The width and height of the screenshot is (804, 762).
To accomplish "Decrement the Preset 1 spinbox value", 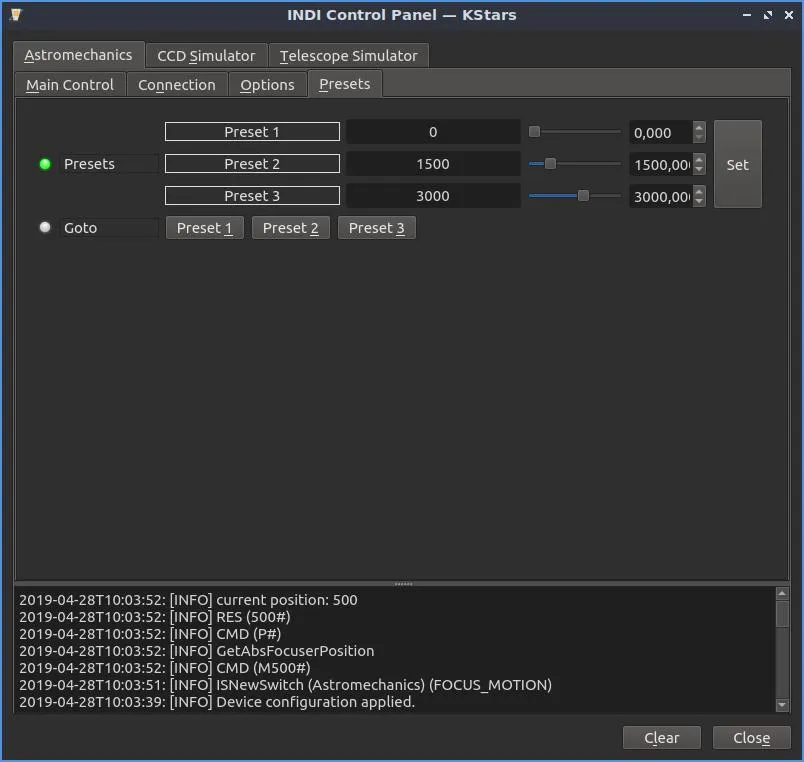I will click(699, 137).
